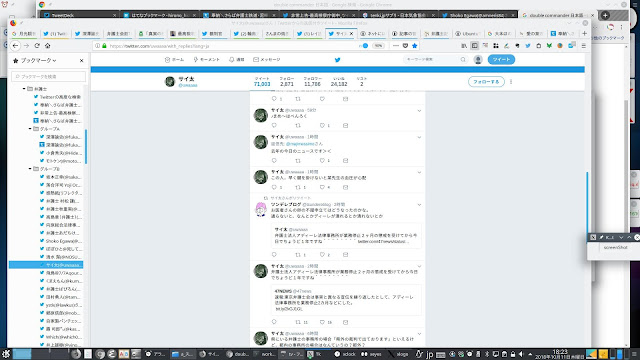640x360 pixels.
Task: Retweet the この人、早く腰を tweet
Action: pos(299,187)
